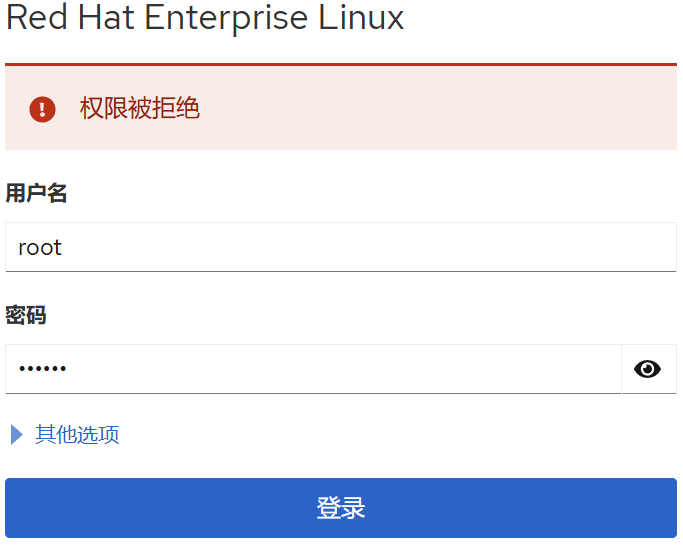
Task: Show the password using the eye icon
Action: pyautogui.click(x=648, y=369)
